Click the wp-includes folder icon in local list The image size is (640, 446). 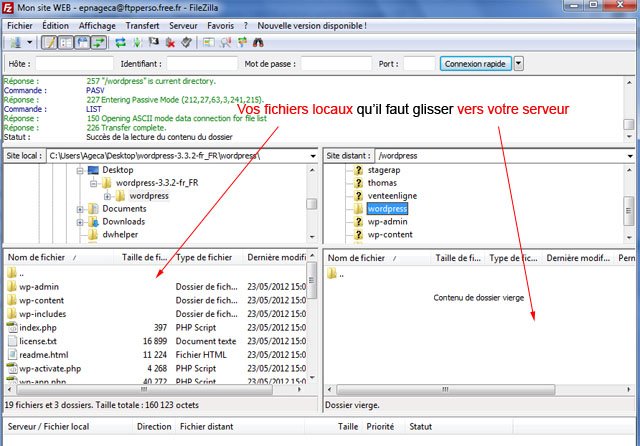click(x=12, y=313)
